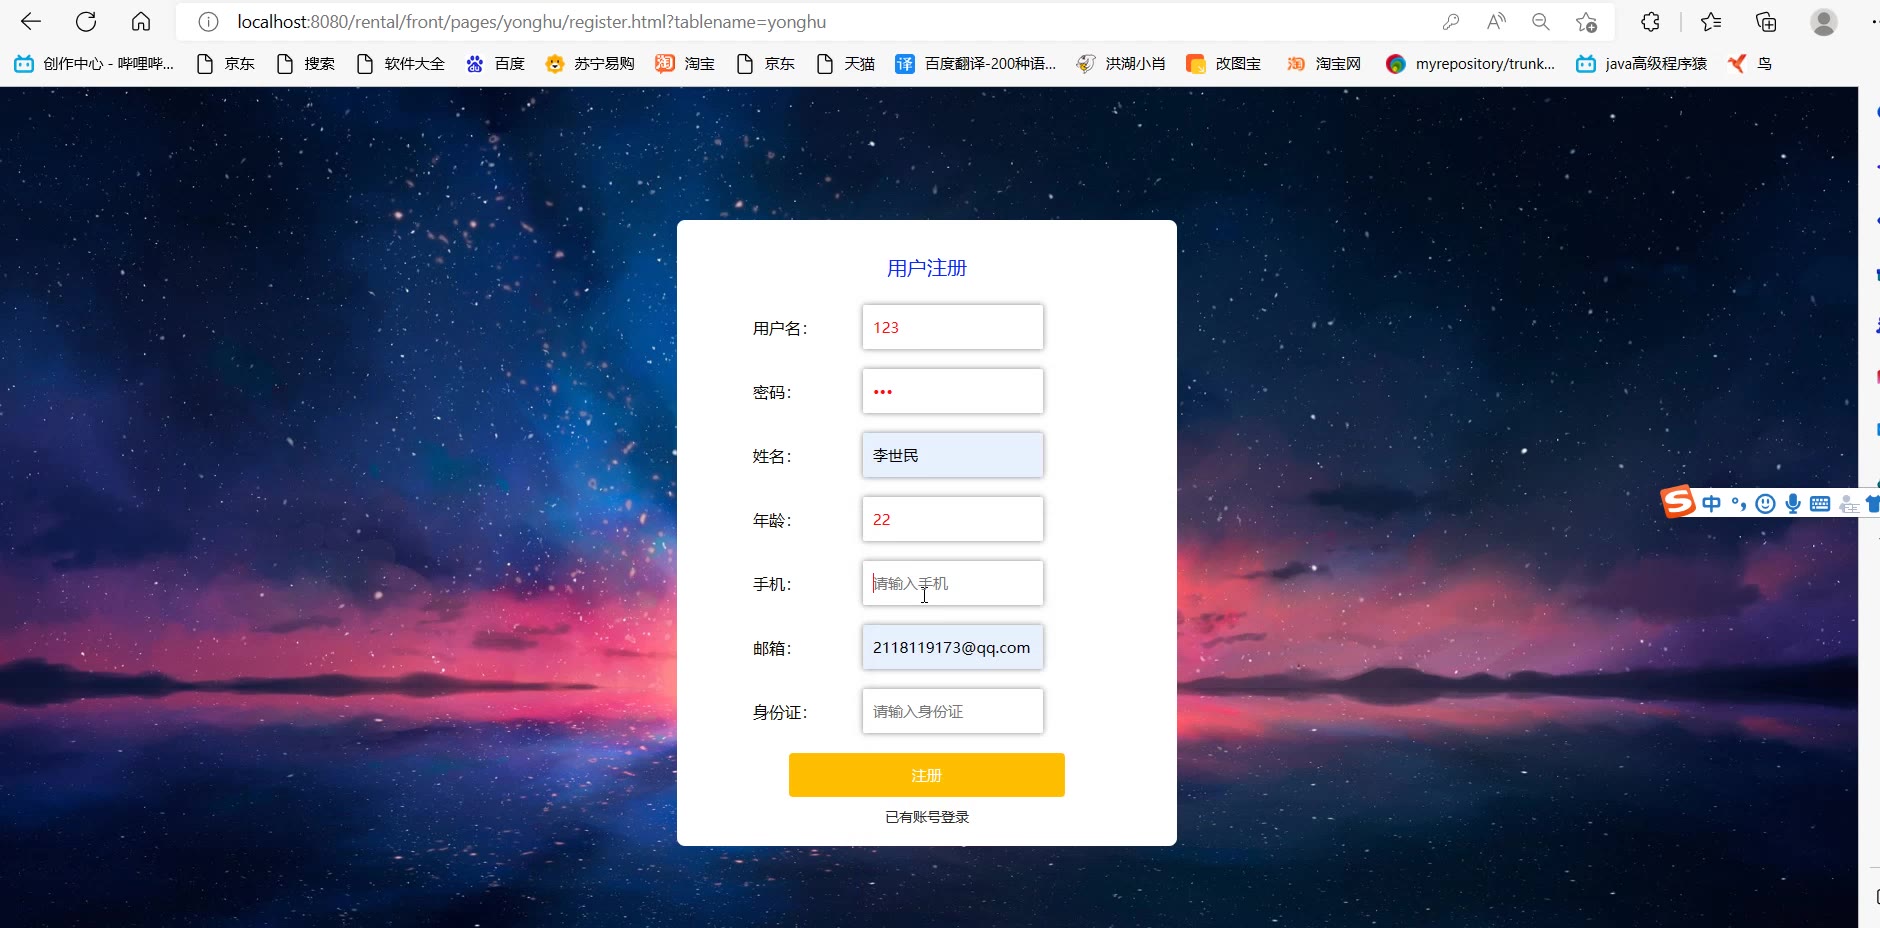Open the 搜索 bookmark
The width and height of the screenshot is (1880, 928).
coord(305,64)
